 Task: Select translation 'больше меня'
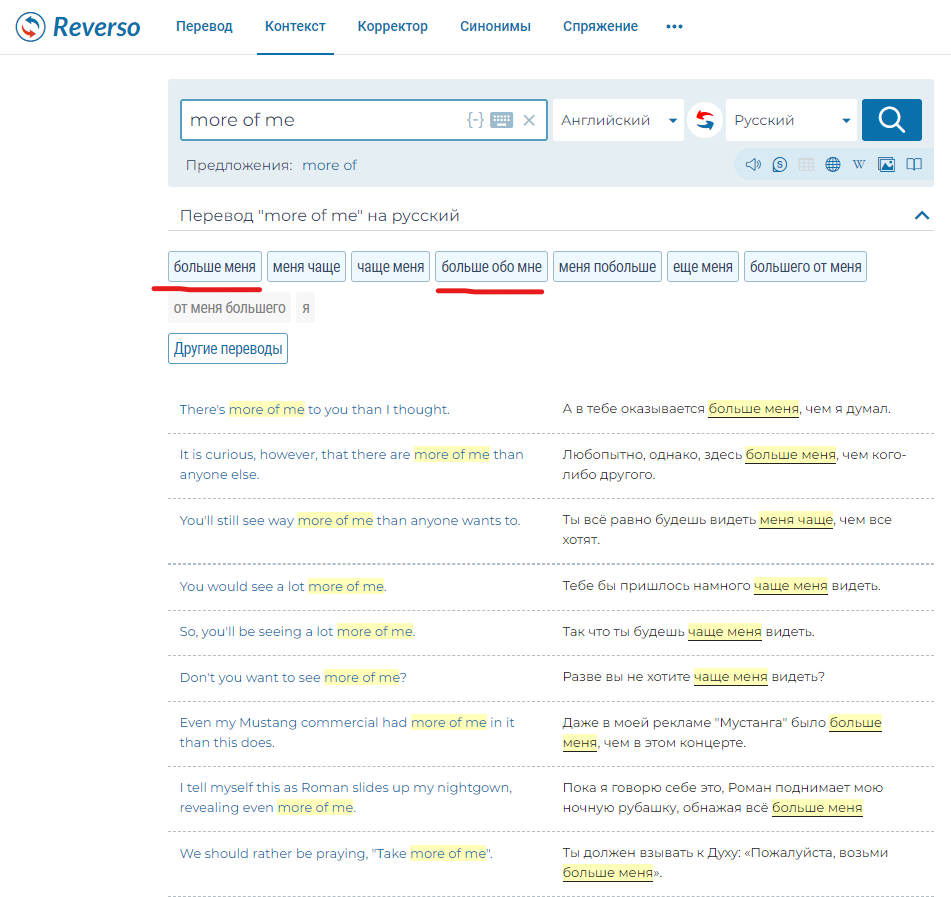click(x=215, y=267)
